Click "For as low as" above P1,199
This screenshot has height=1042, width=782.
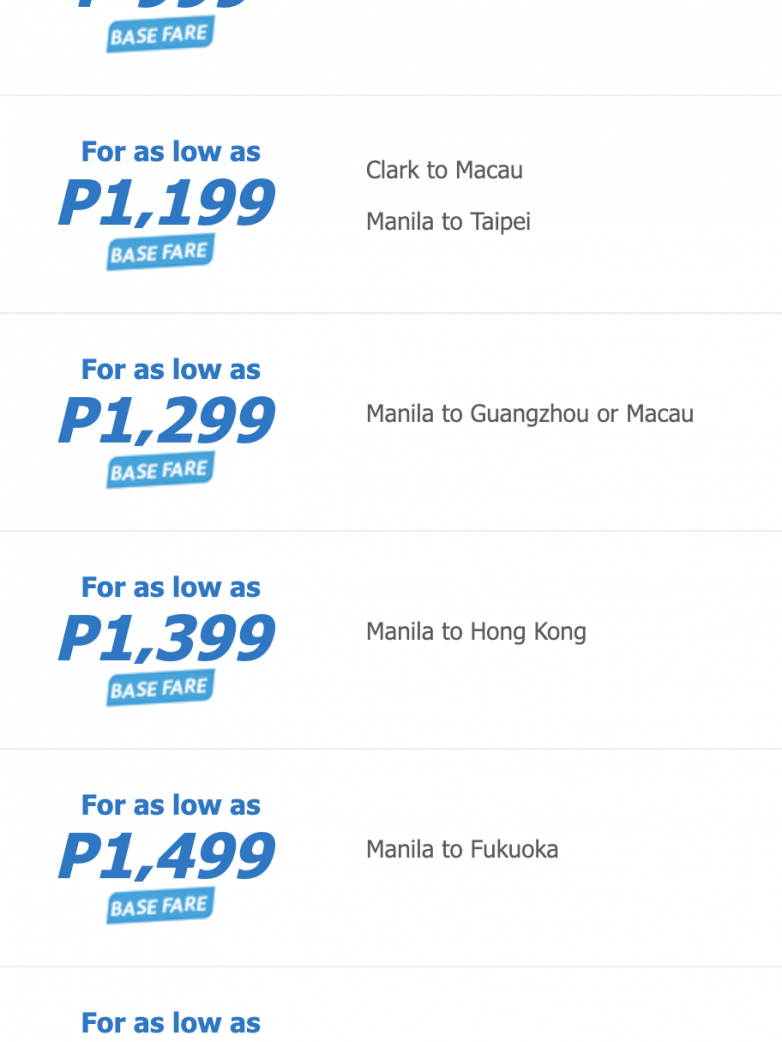pyautogui.click(x=171, y=152)
